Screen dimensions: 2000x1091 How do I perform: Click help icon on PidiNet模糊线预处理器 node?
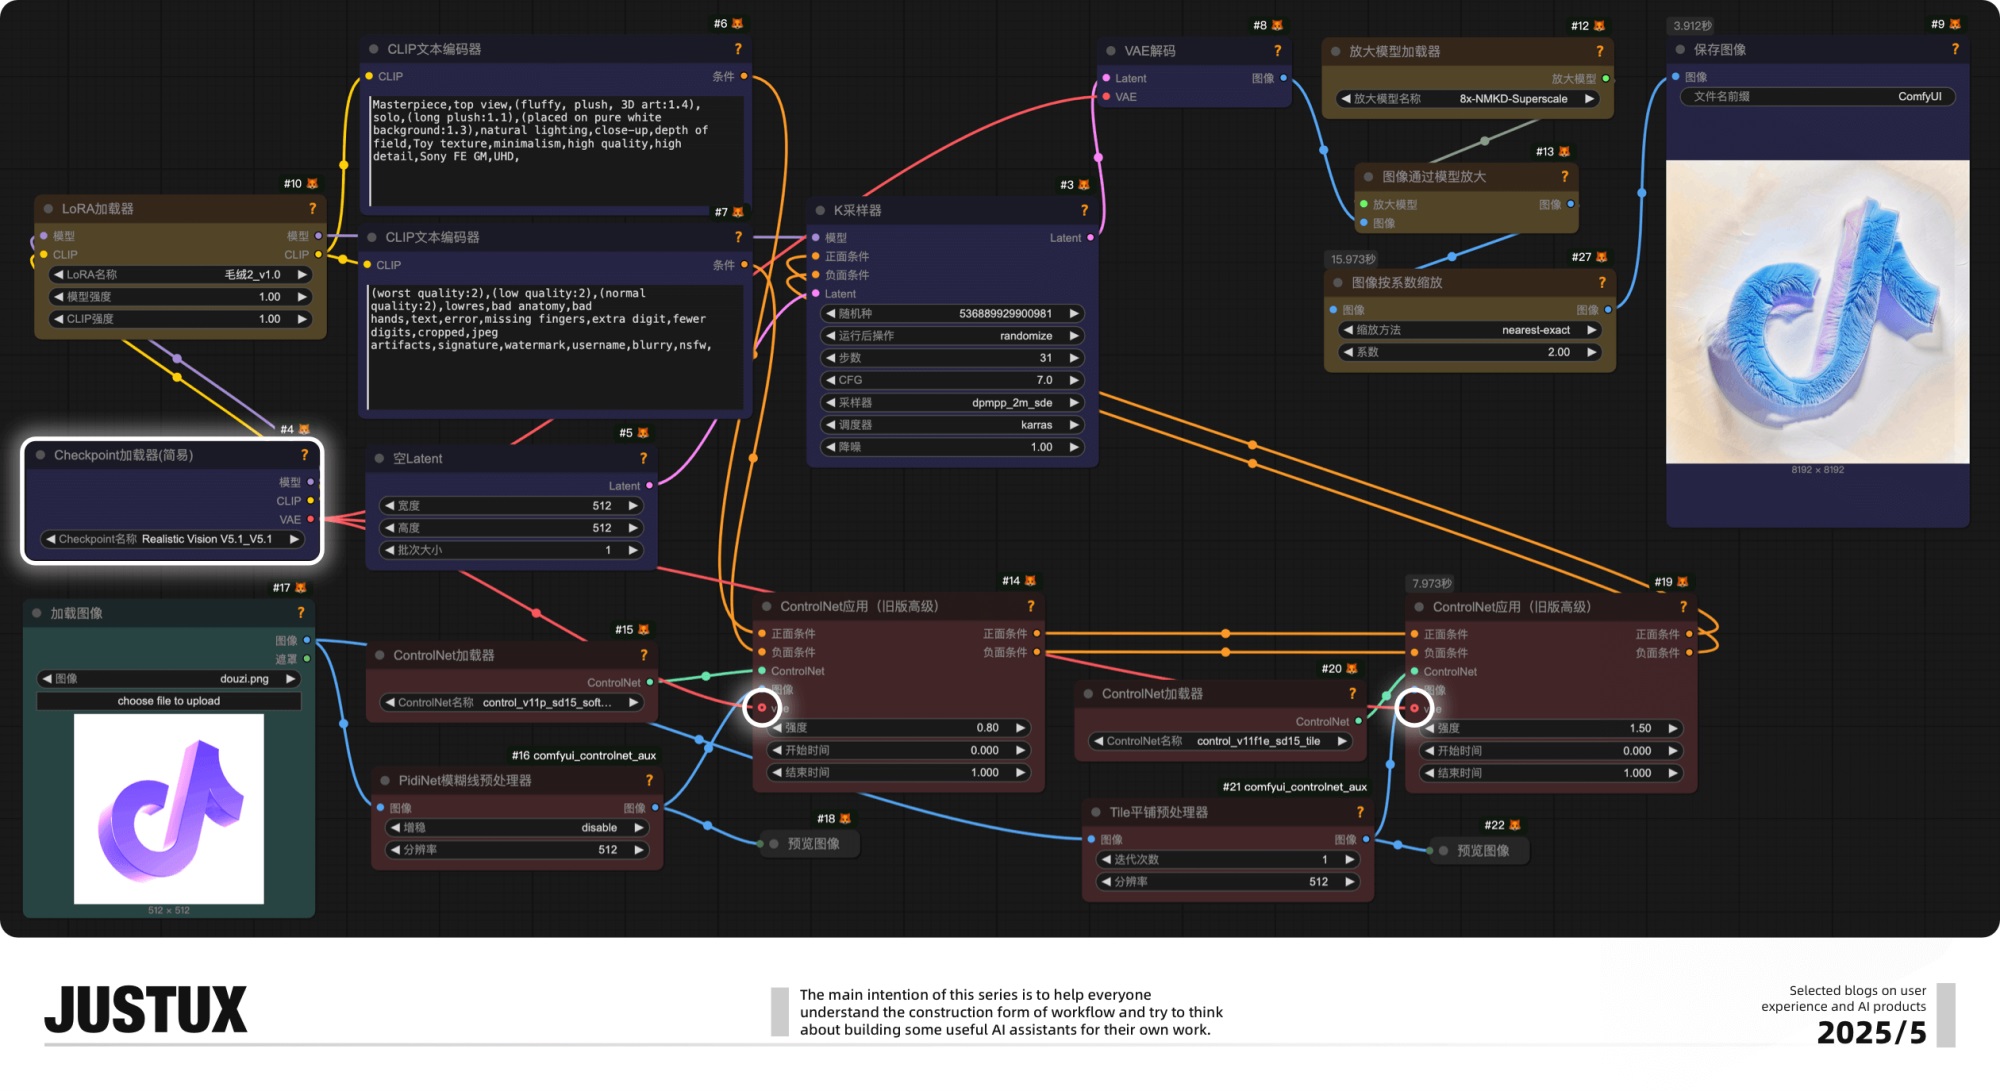649,781
